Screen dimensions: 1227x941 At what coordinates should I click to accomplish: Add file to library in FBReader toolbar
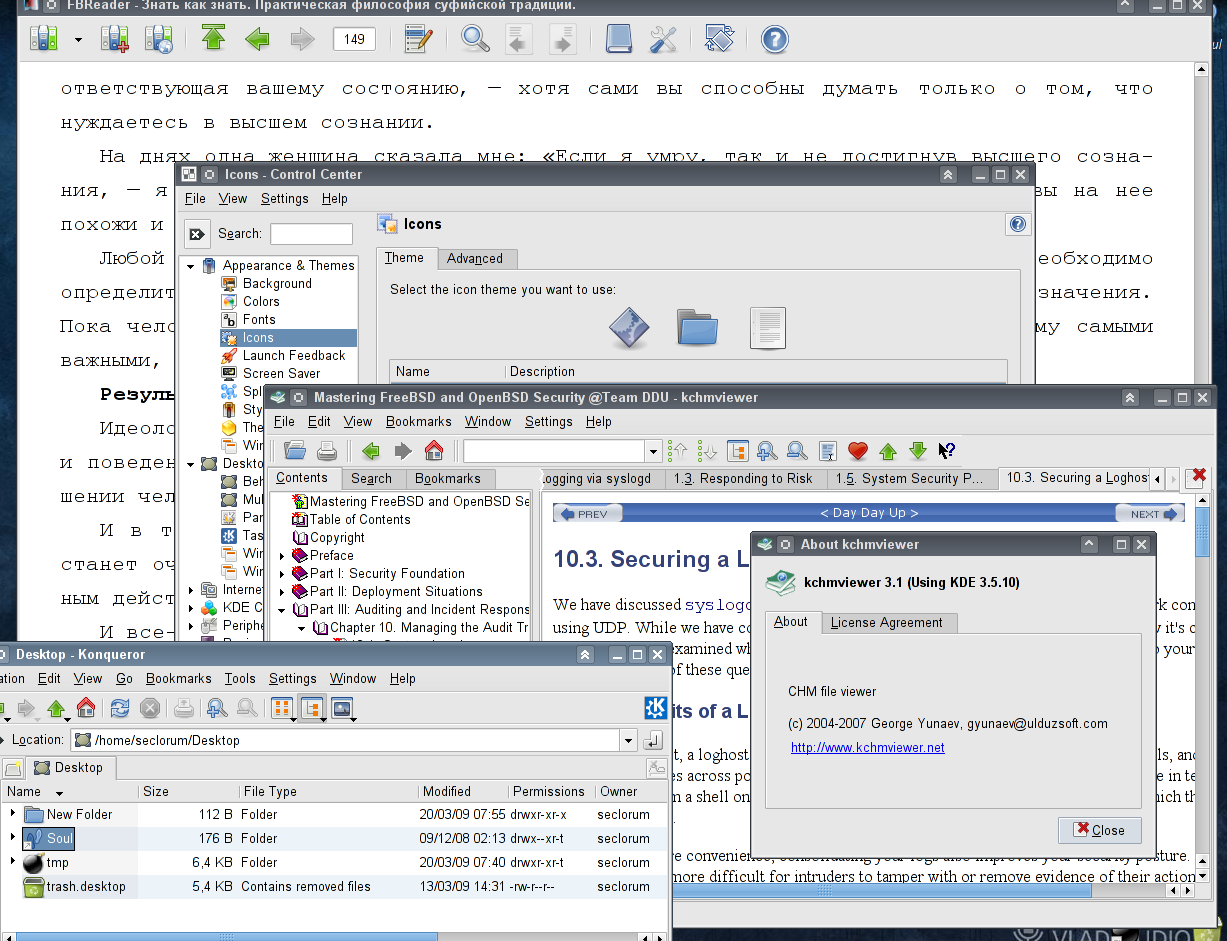point(115,40)
